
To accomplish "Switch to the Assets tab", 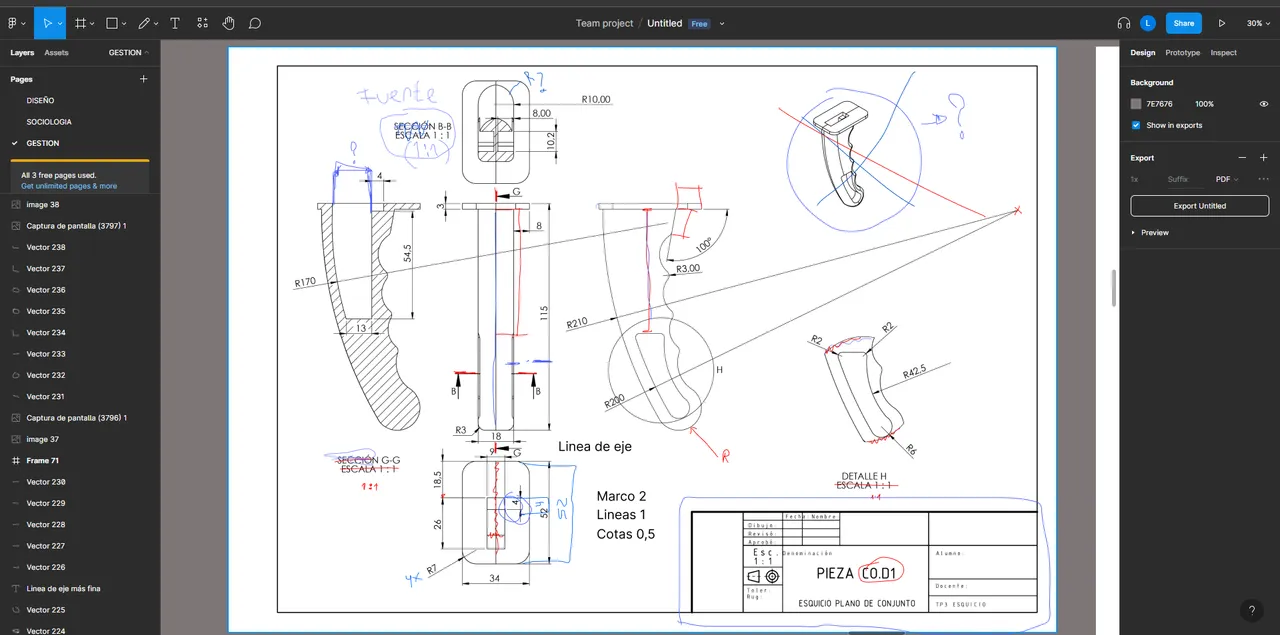I will [x=57, y=53].
